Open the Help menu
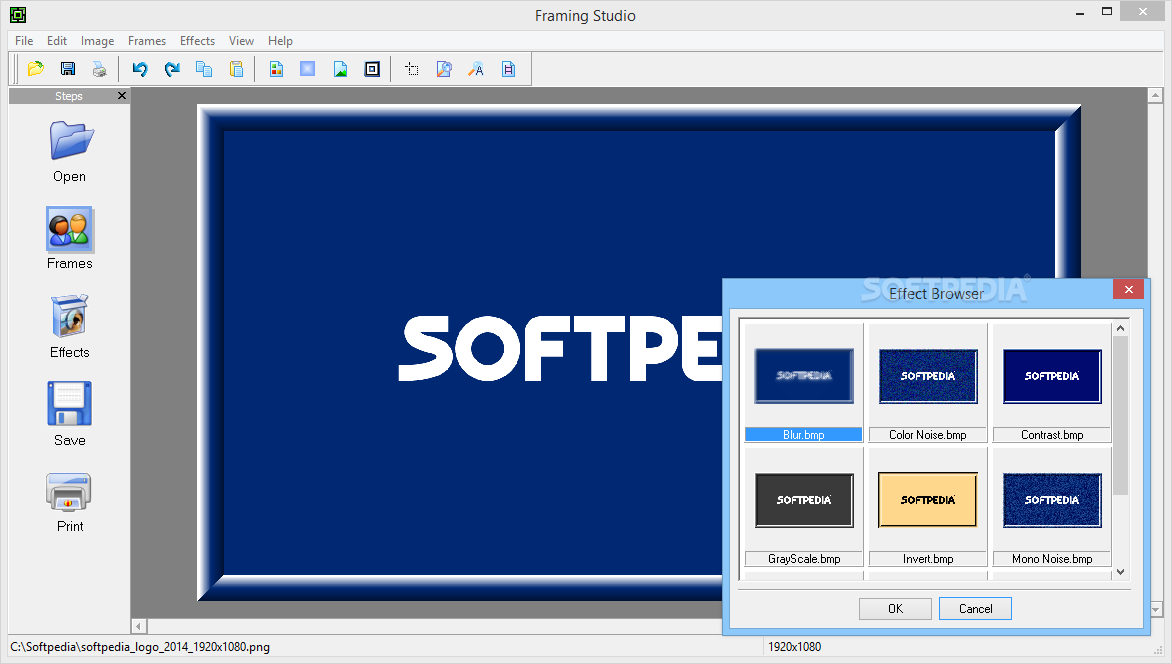Viewport: 1172px width, 664px height. coord(280,40)
